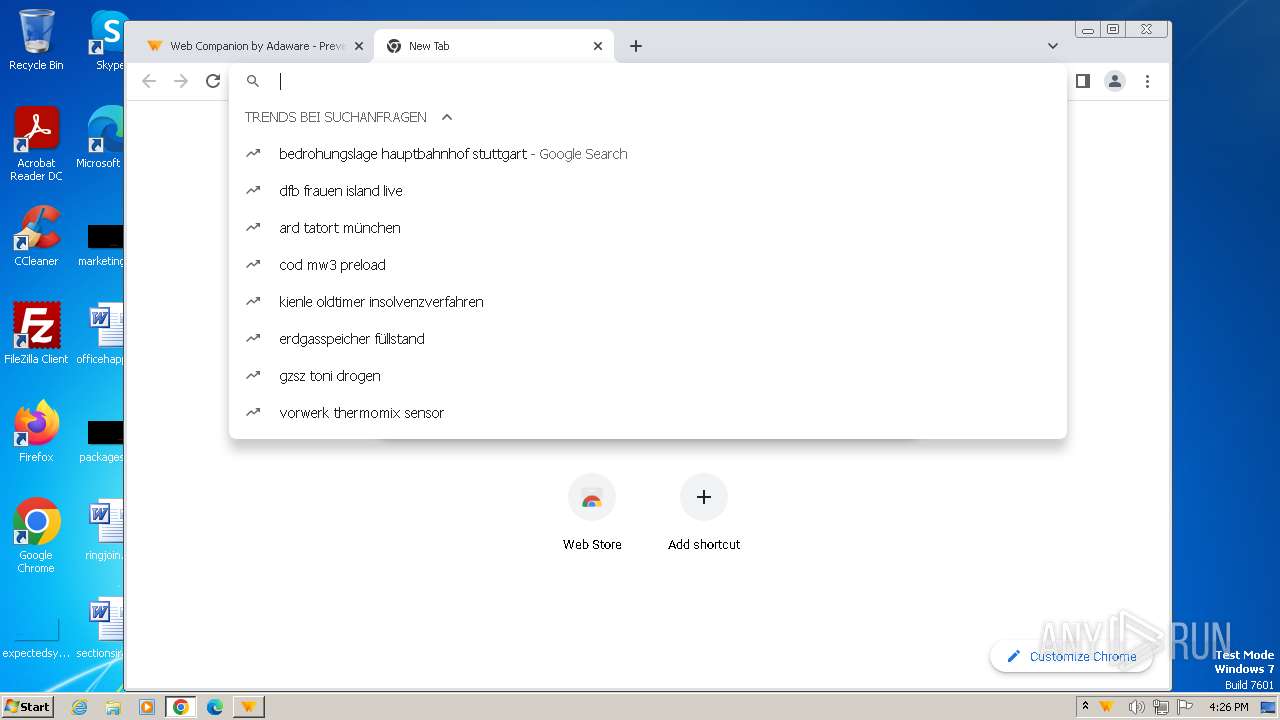Screen dimensions: 1280x720
Task: Open the expectedsy... desktop file
Action: [36, 640]
